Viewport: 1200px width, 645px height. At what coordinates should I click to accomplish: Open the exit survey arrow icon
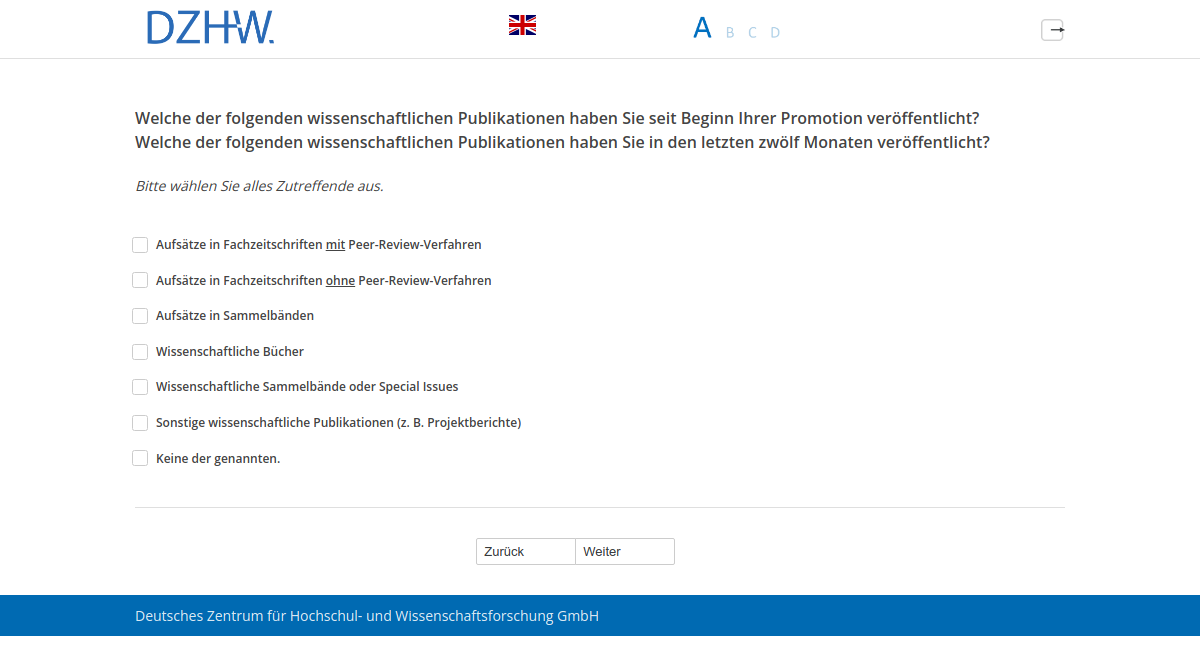[x=1052, y=30]
